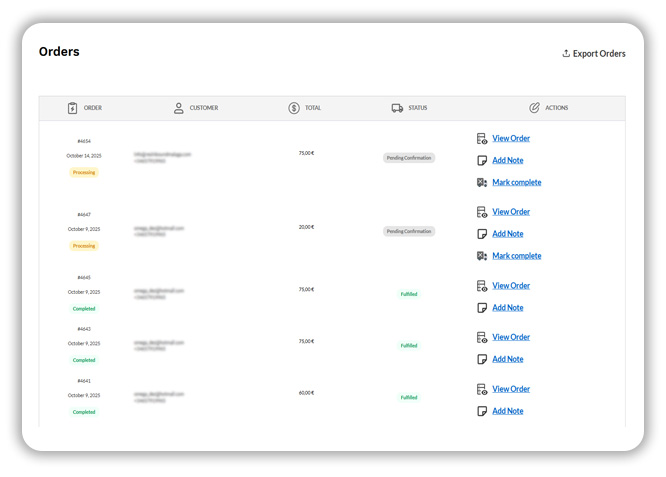Click the Status column truck icon
Image resolution: width=666 pixels, height=477 pixels.
397,108
